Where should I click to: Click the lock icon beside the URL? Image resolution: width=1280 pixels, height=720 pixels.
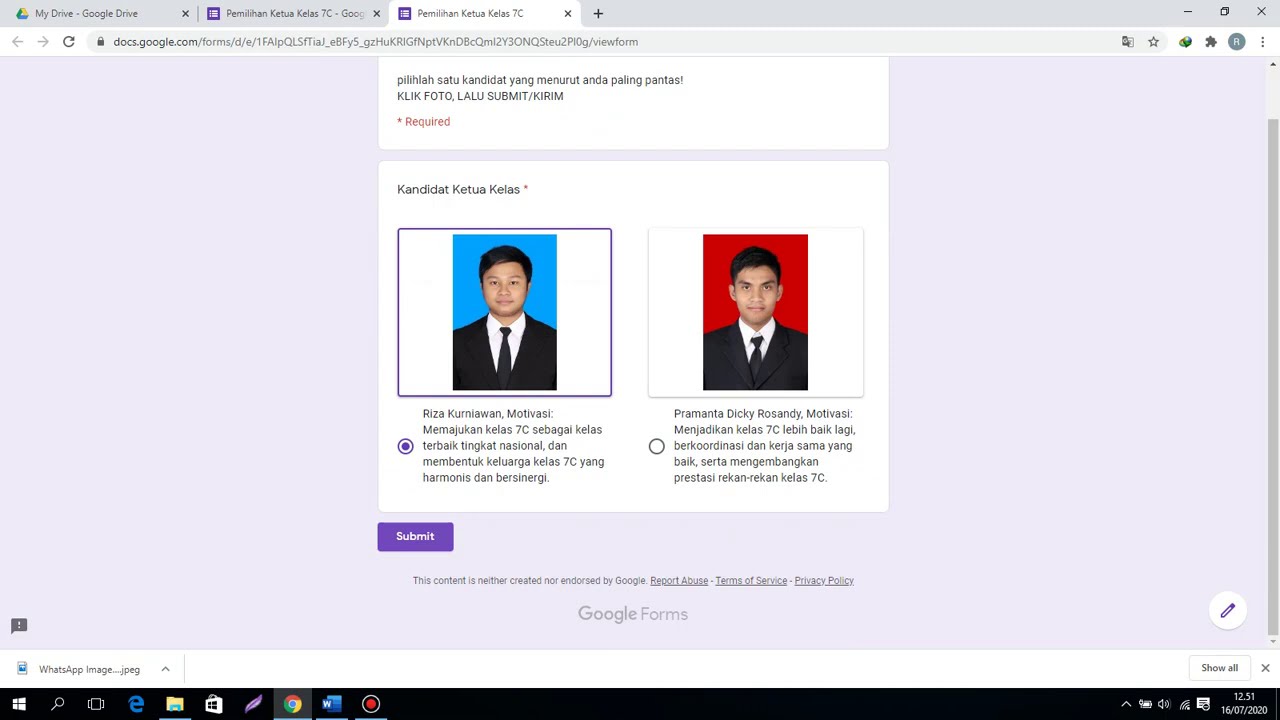(100, 42)
